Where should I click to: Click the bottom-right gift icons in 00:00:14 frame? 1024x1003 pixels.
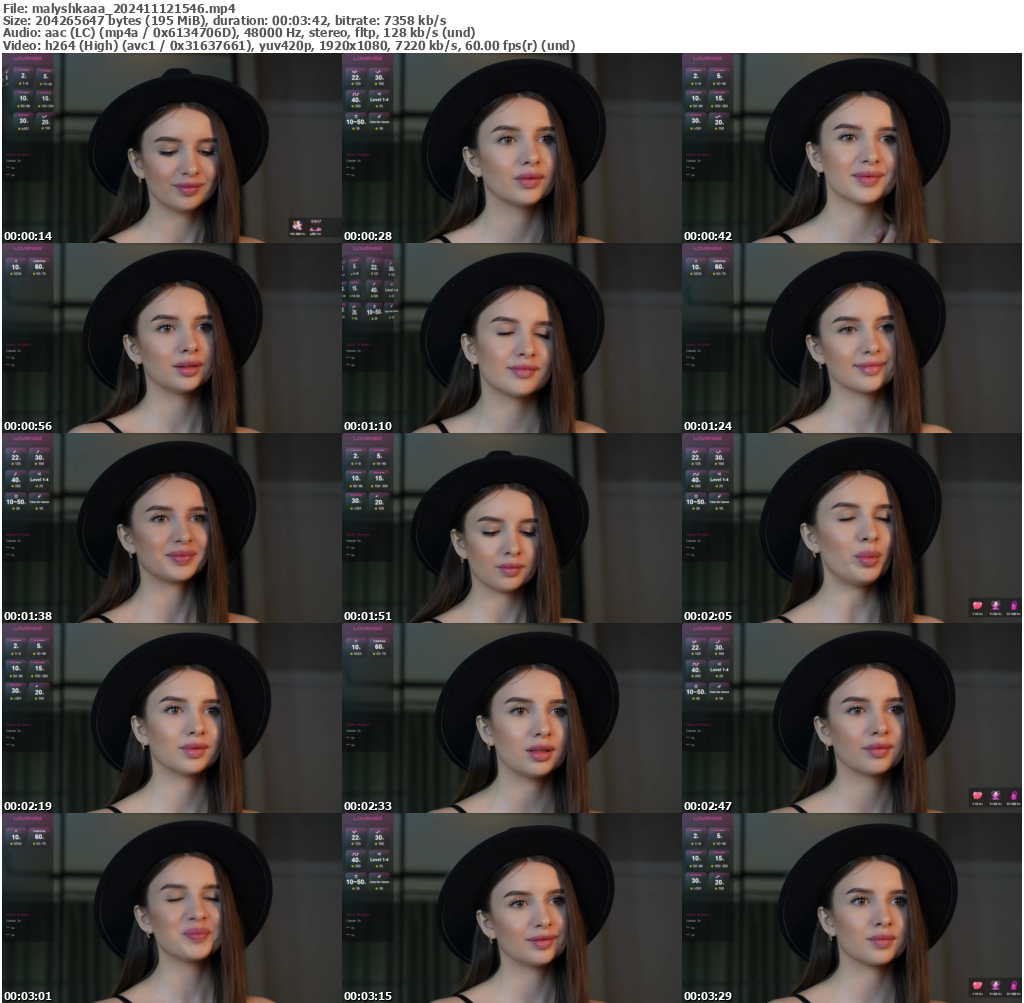[306, 227]
